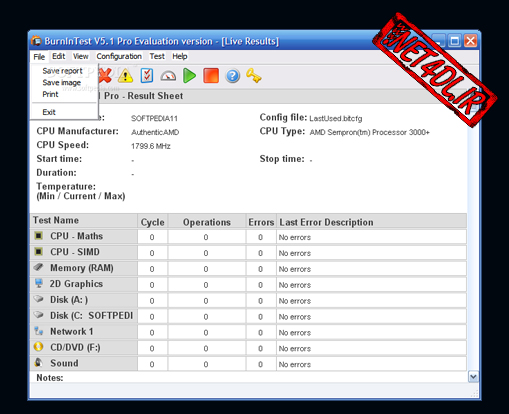Select the CPU - Maths test name
This screenshot has width=509, height=414.
coord(76,236)
